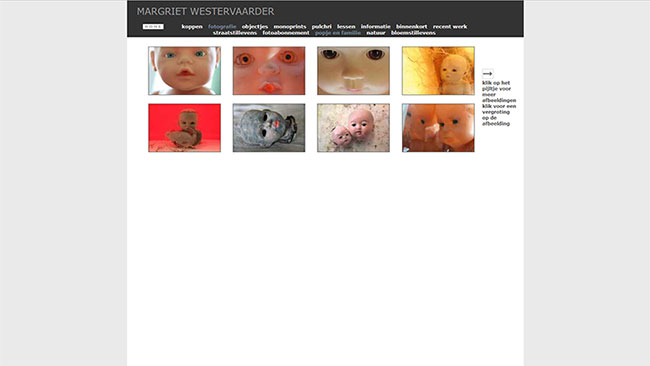Image resolution: width=650 pixels, height=366 pixels.
Task: Enlarge the red background doll thumbnail
Action: (x=184, y=128)
